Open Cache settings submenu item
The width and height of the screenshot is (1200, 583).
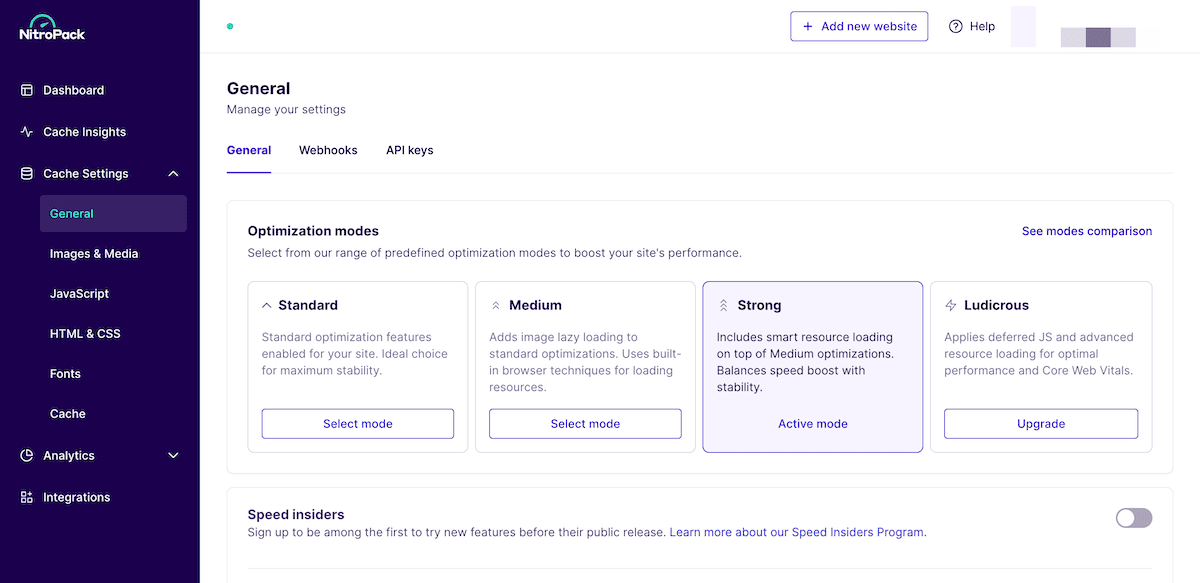[68, 414]
